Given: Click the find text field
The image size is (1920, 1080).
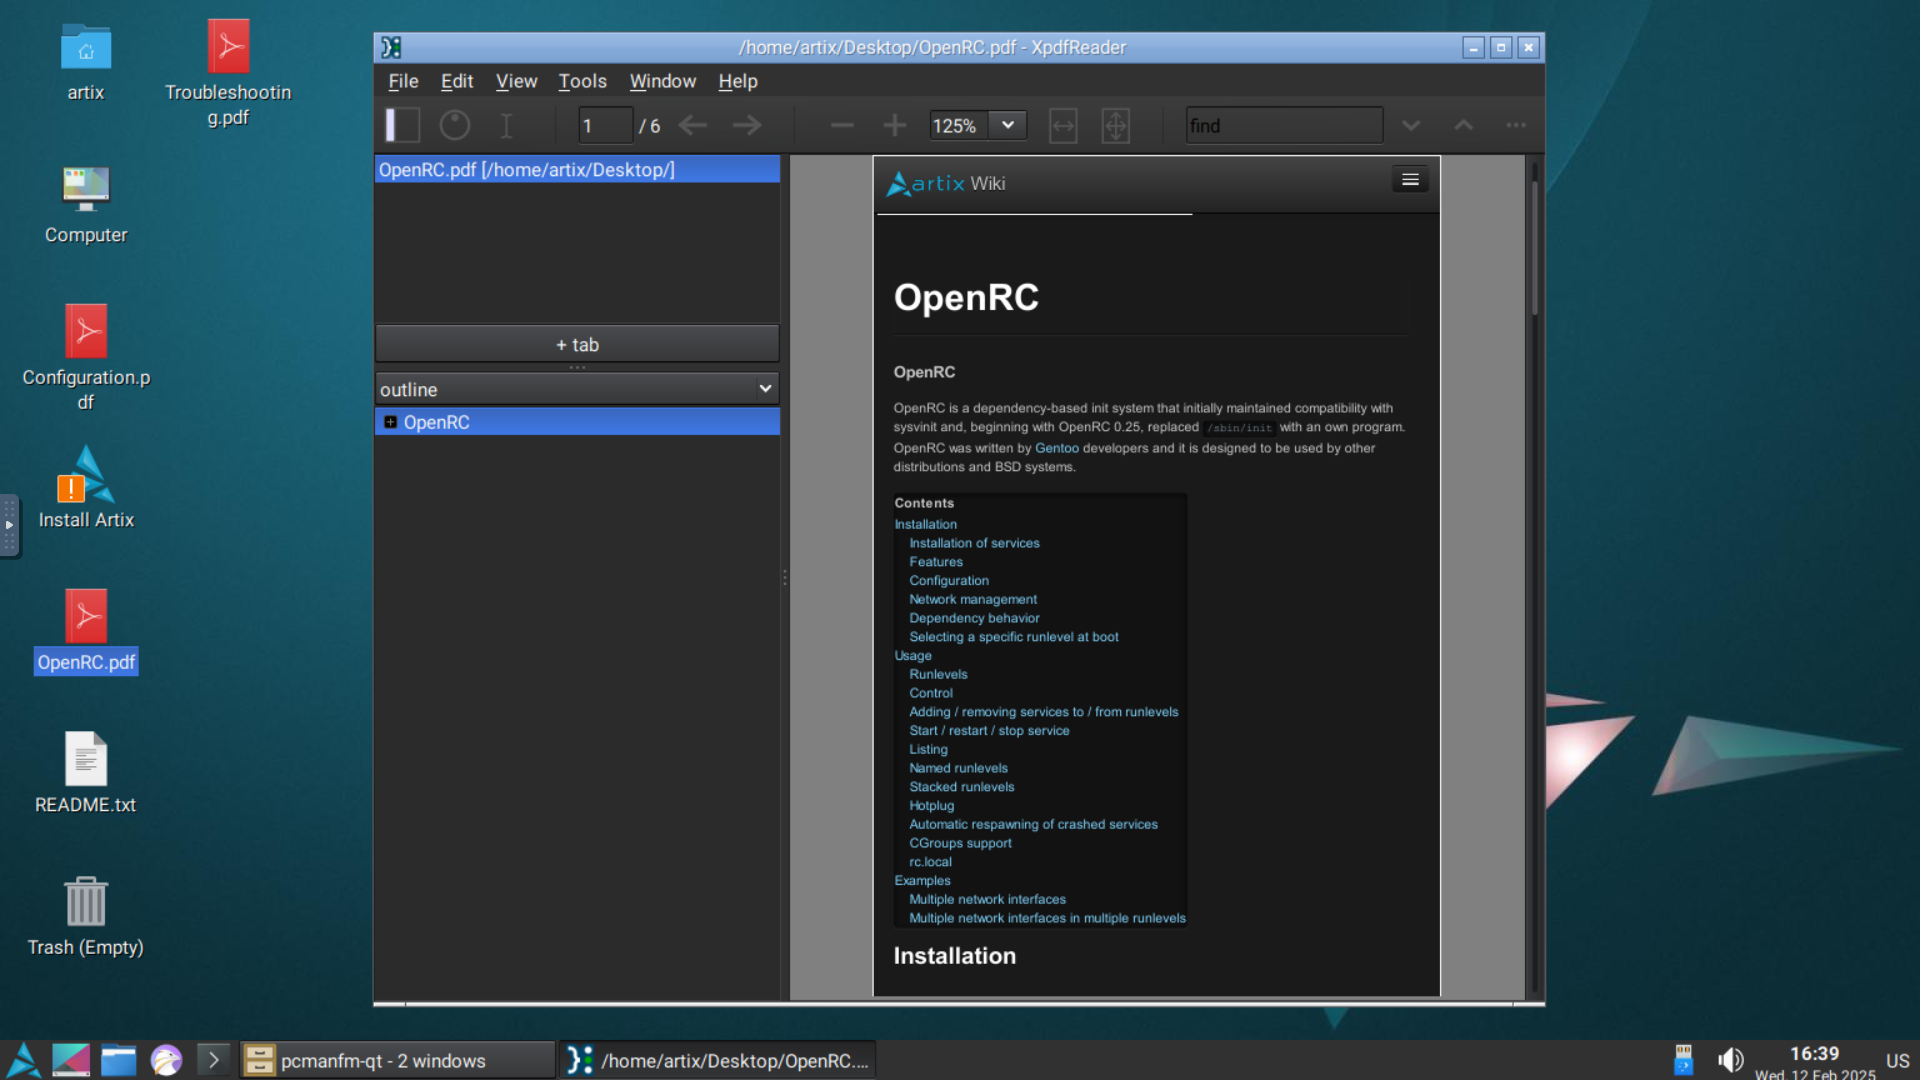Looking at the screenshot, I should pos(1284,126).
